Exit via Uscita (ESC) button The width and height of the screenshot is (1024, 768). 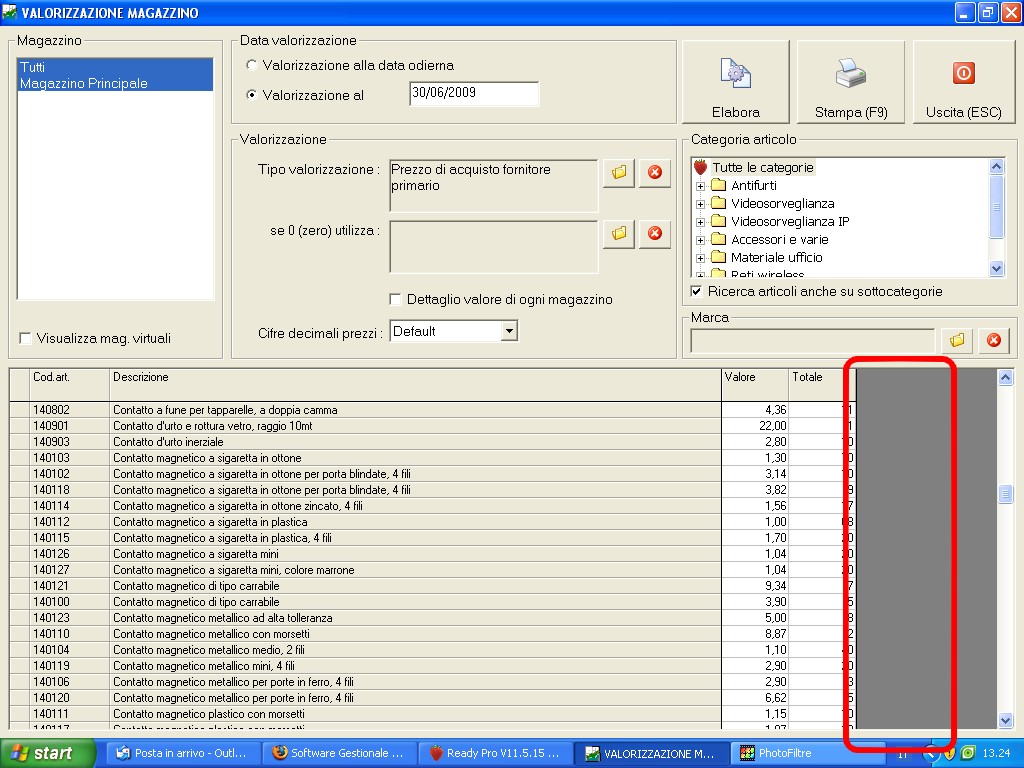(x=964, y=82)
